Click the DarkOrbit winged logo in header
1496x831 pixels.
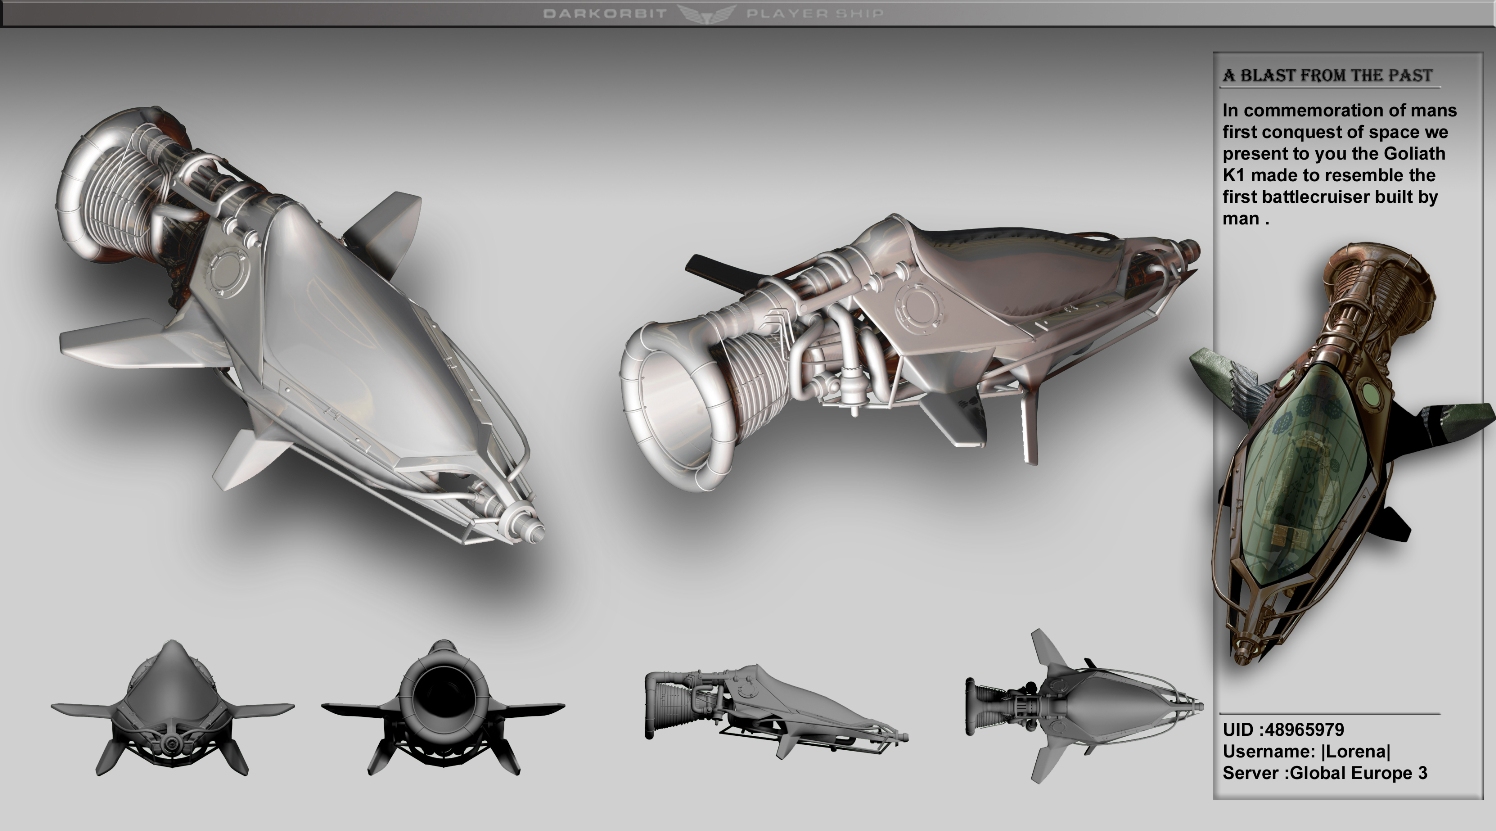click(x=707, y=13)
